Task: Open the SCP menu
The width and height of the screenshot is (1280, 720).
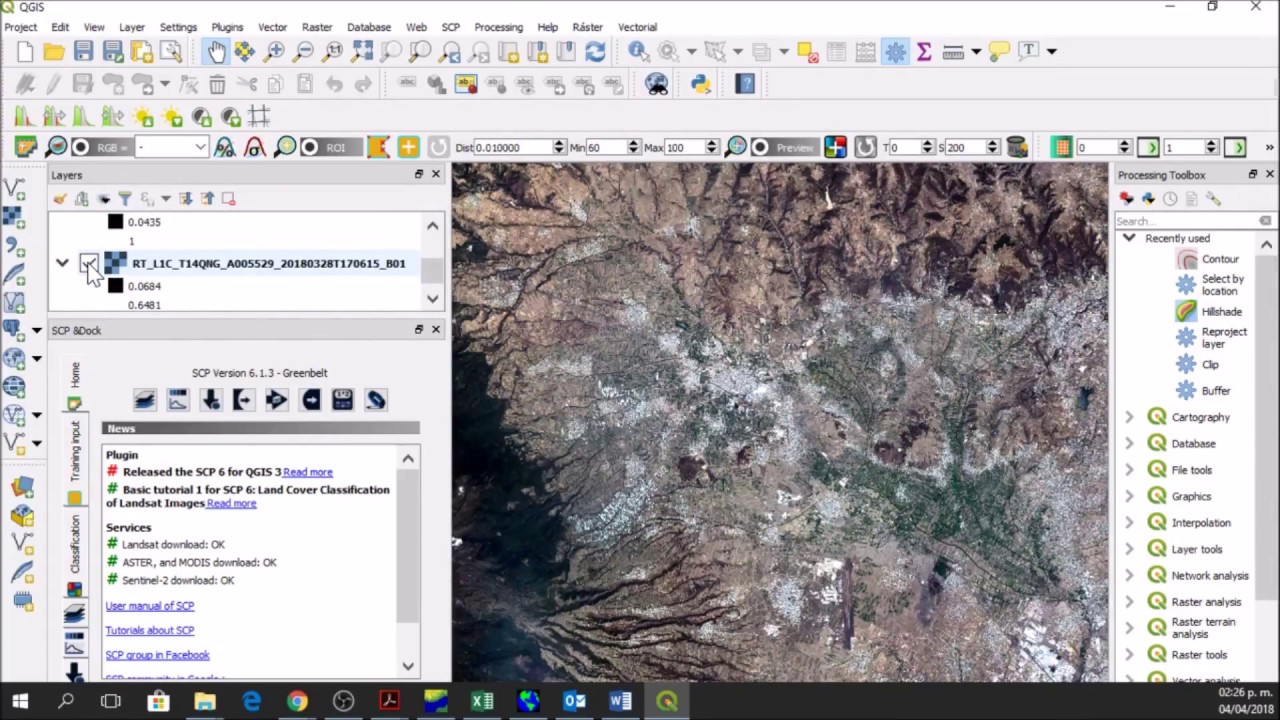Action: click(451, 27)
